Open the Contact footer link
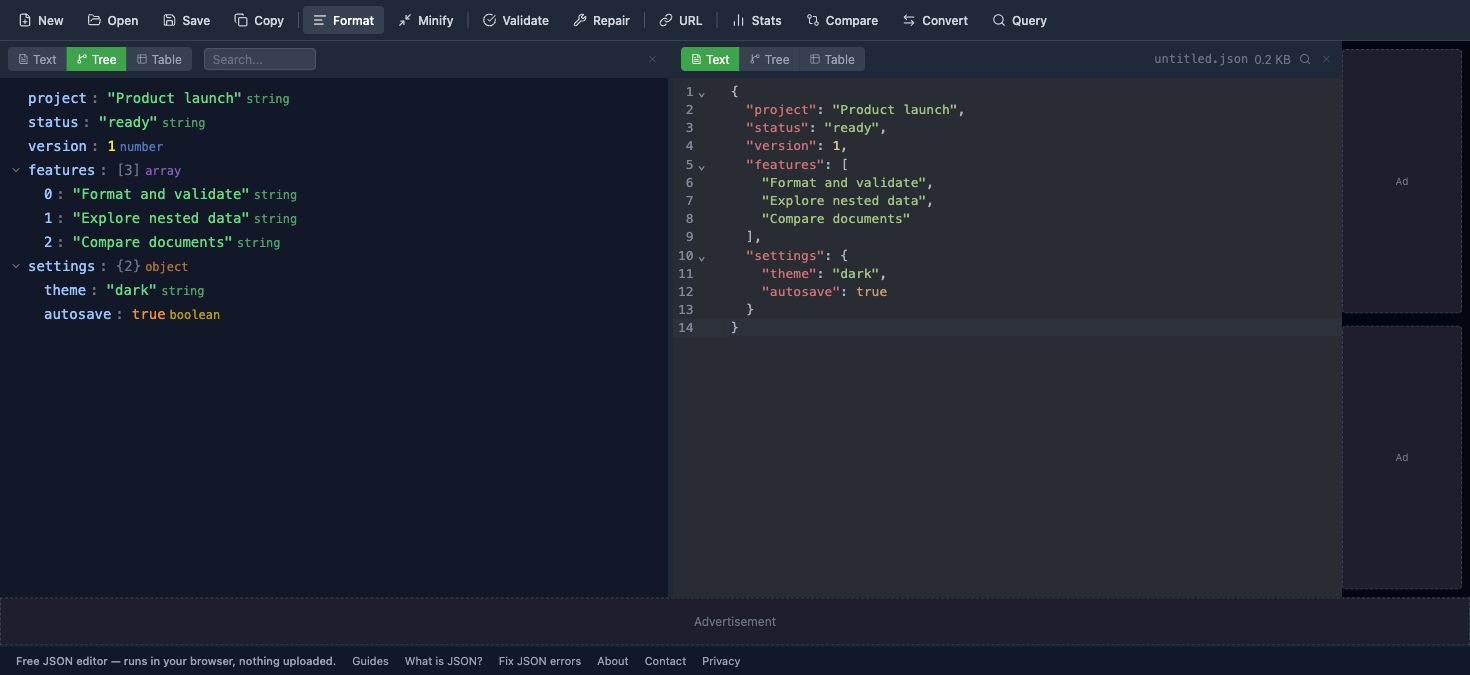The width and height of the screenshot is (1470, 675). click(x=665, y=661)
